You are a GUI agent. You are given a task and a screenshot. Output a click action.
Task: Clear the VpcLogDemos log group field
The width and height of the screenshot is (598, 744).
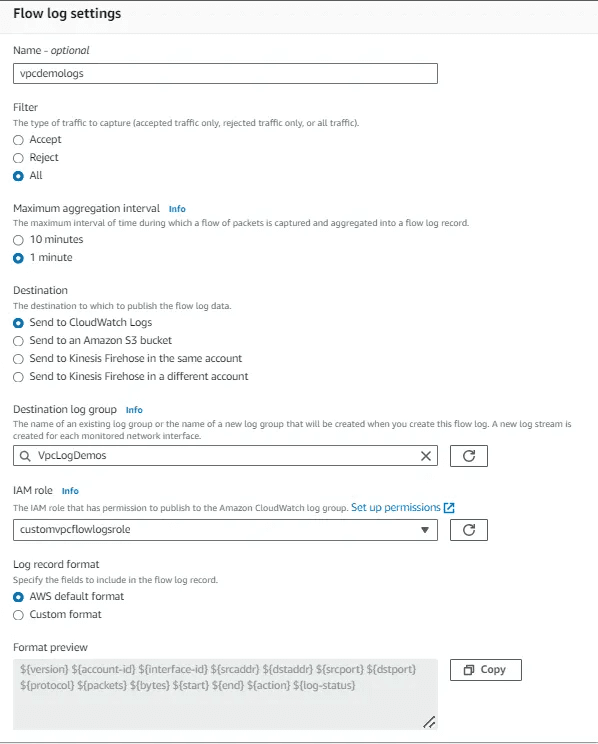(426, 456)
